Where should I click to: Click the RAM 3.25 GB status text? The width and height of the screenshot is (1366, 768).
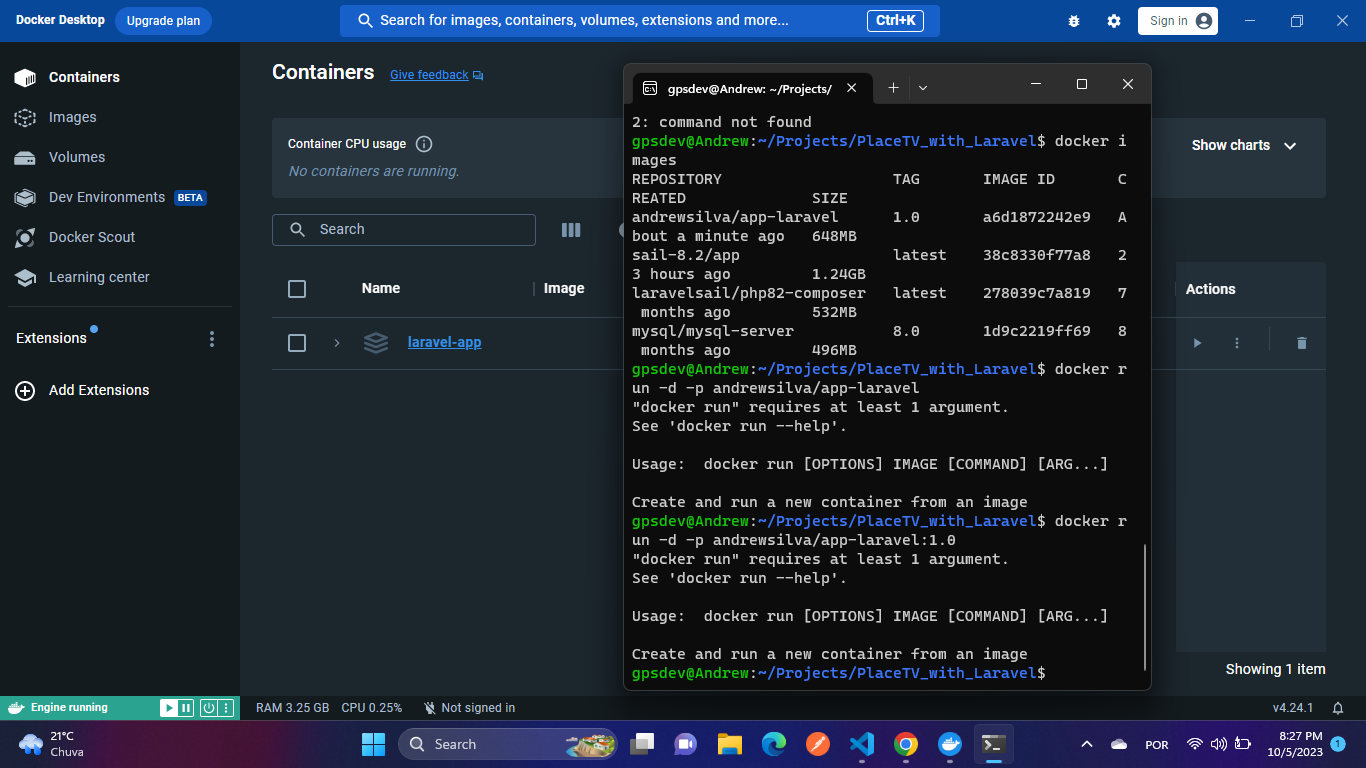point(293,708)
